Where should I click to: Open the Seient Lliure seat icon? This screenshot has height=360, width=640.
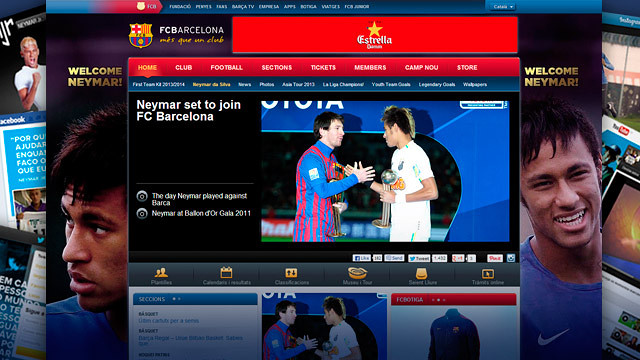pos(422,273)
